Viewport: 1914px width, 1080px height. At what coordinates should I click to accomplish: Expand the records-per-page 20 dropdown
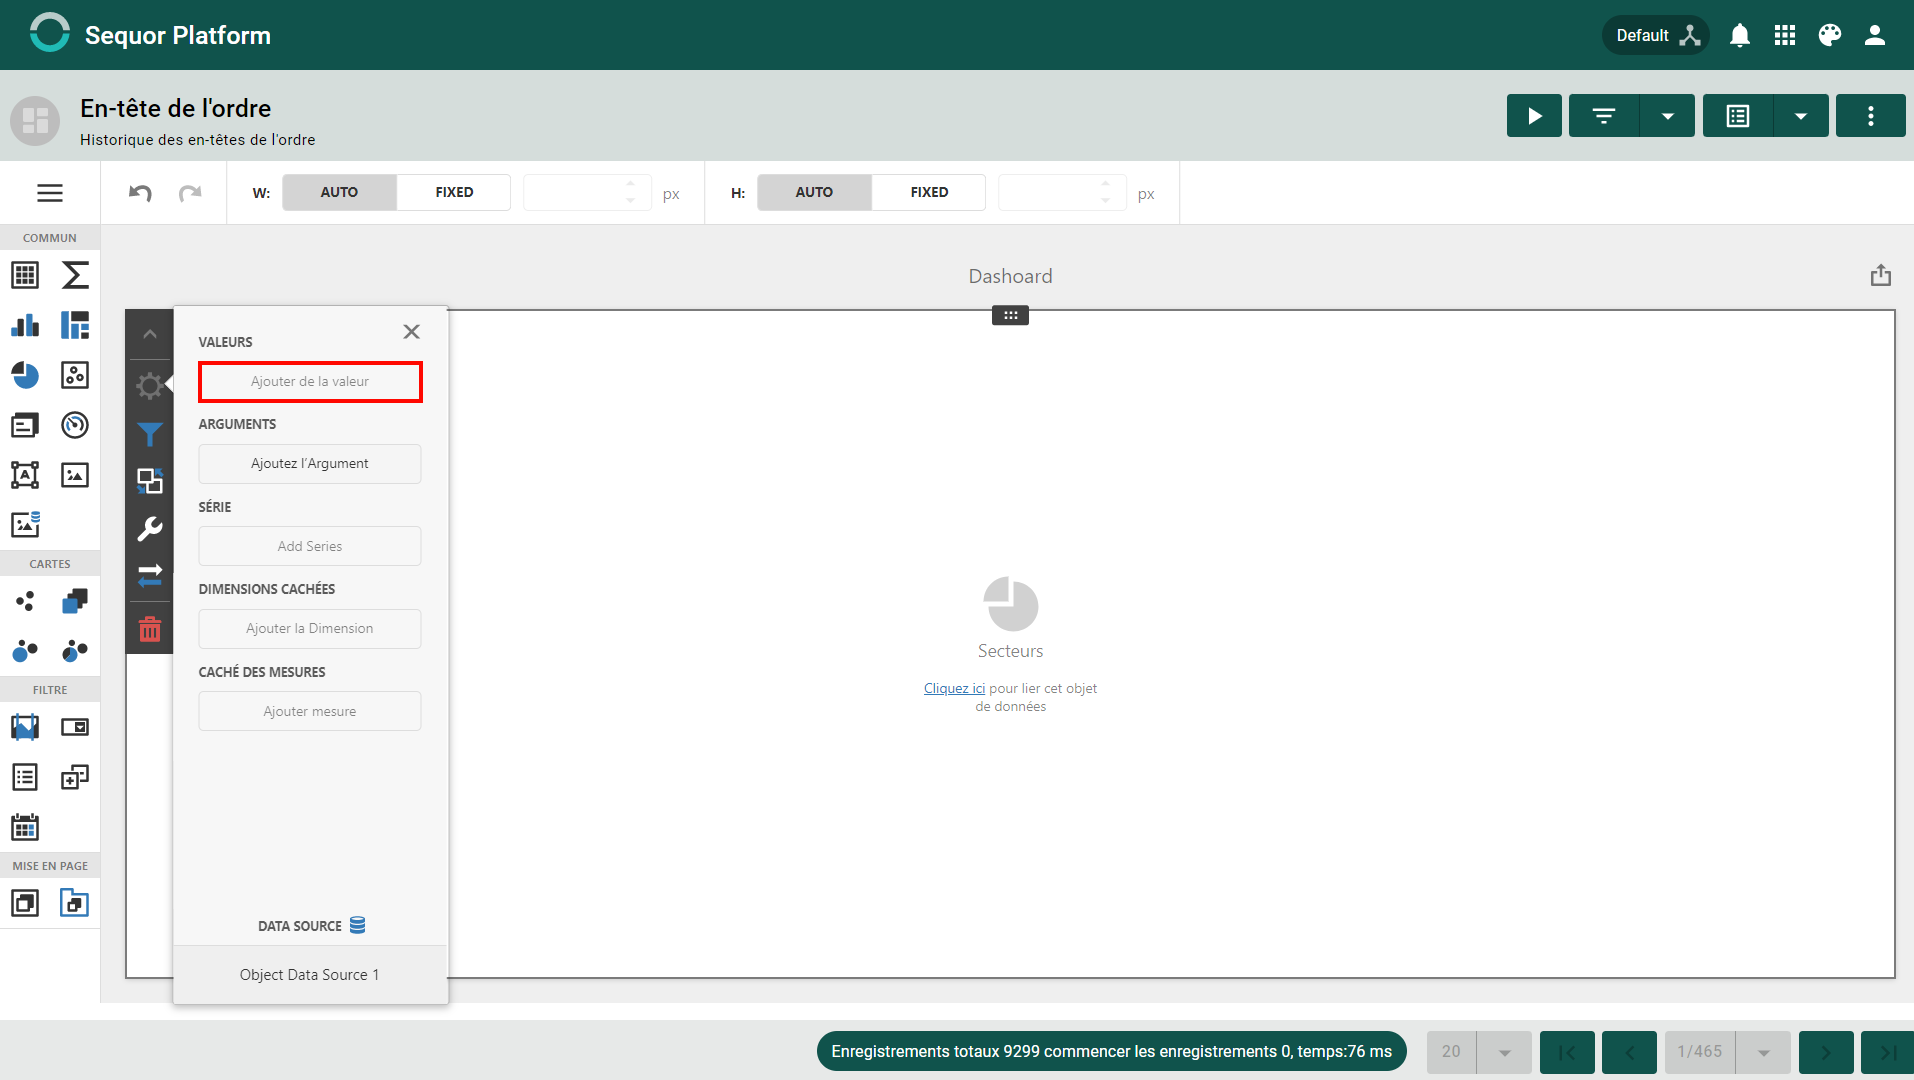pyautogui.click(x=1504, y=1052)
